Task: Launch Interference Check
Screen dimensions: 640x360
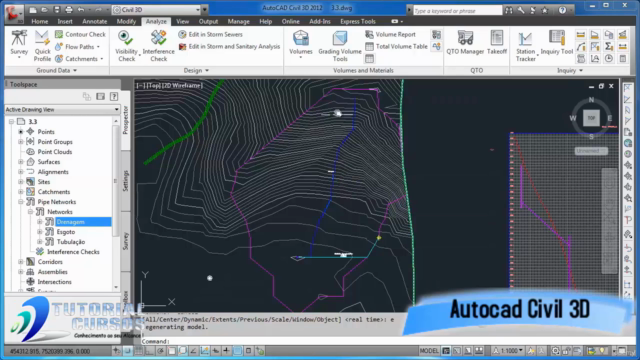Action: click(158, 46)
